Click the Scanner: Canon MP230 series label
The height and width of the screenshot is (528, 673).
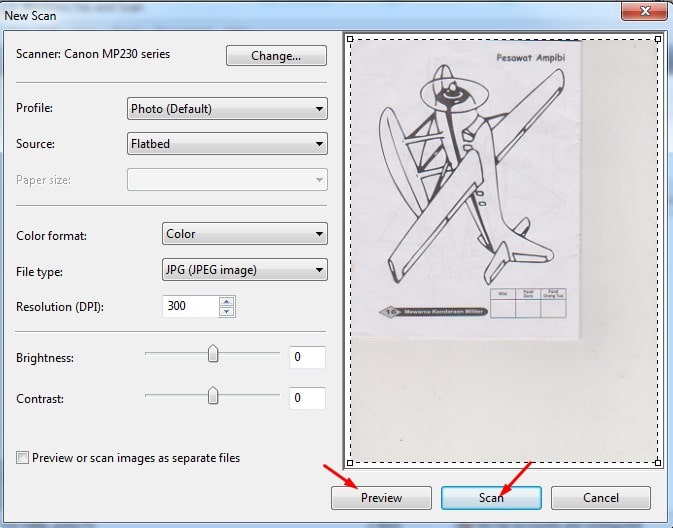(93, 54)
